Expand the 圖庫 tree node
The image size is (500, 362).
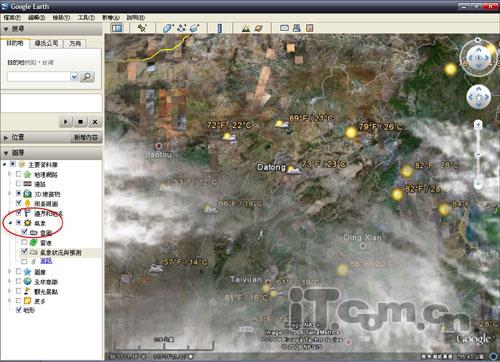(10, 272)
